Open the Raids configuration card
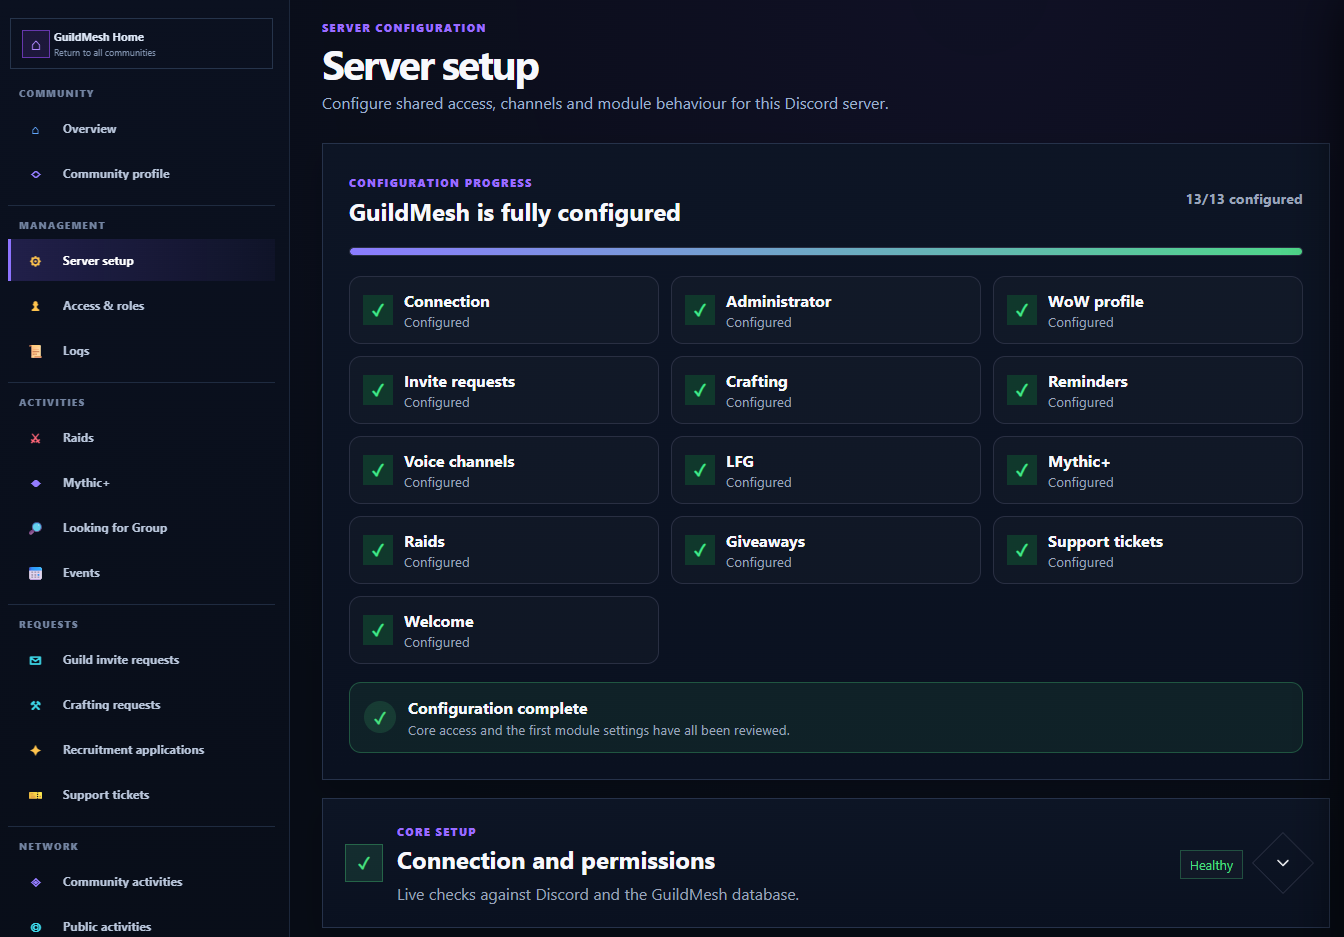This screenshot has width=1344, height=937. click(x=504, y=550)
